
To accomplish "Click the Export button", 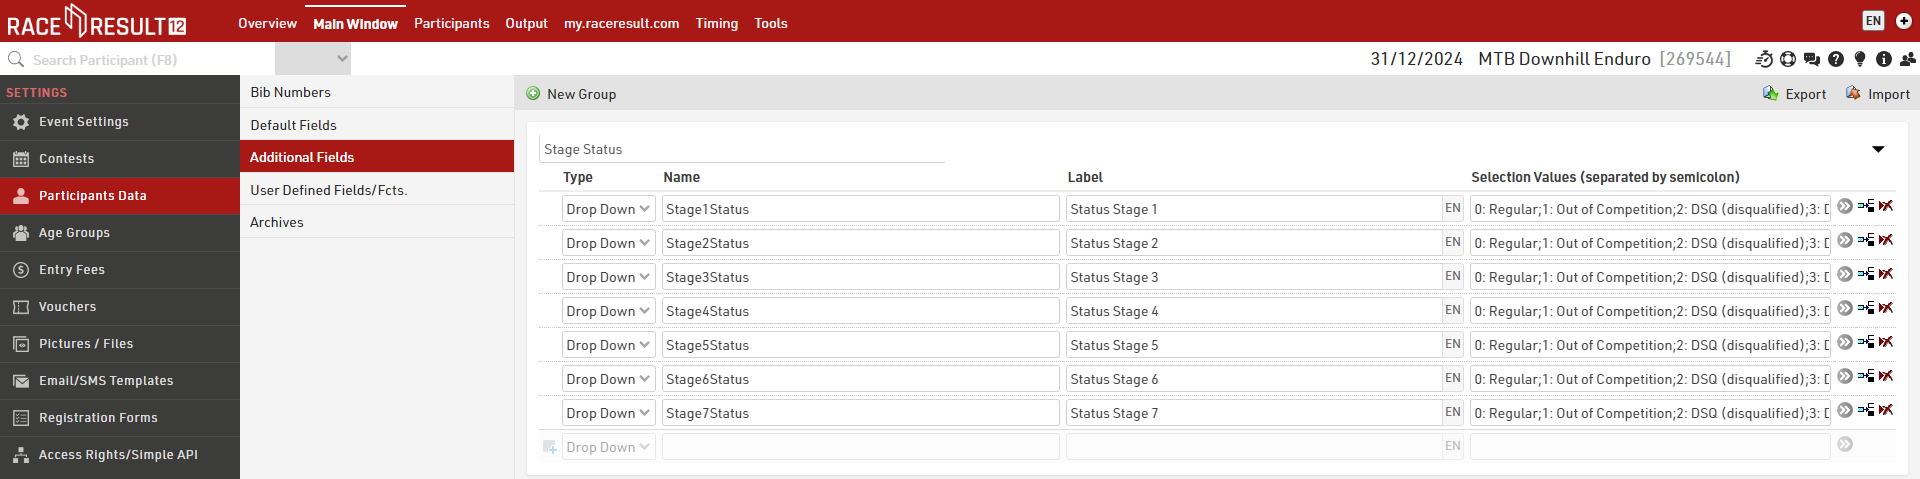I will pyautogui.click(x=1794, y=94).
